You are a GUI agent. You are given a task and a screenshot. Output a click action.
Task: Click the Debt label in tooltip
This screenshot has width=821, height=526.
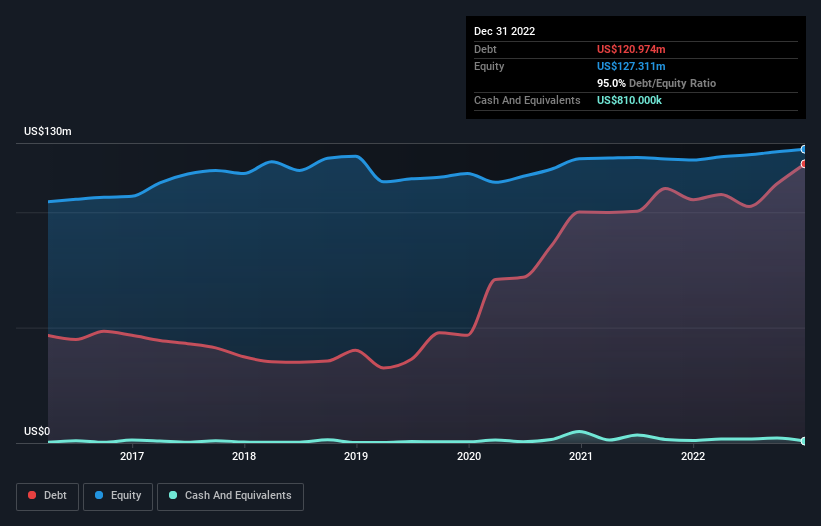(x=485, y=49)
